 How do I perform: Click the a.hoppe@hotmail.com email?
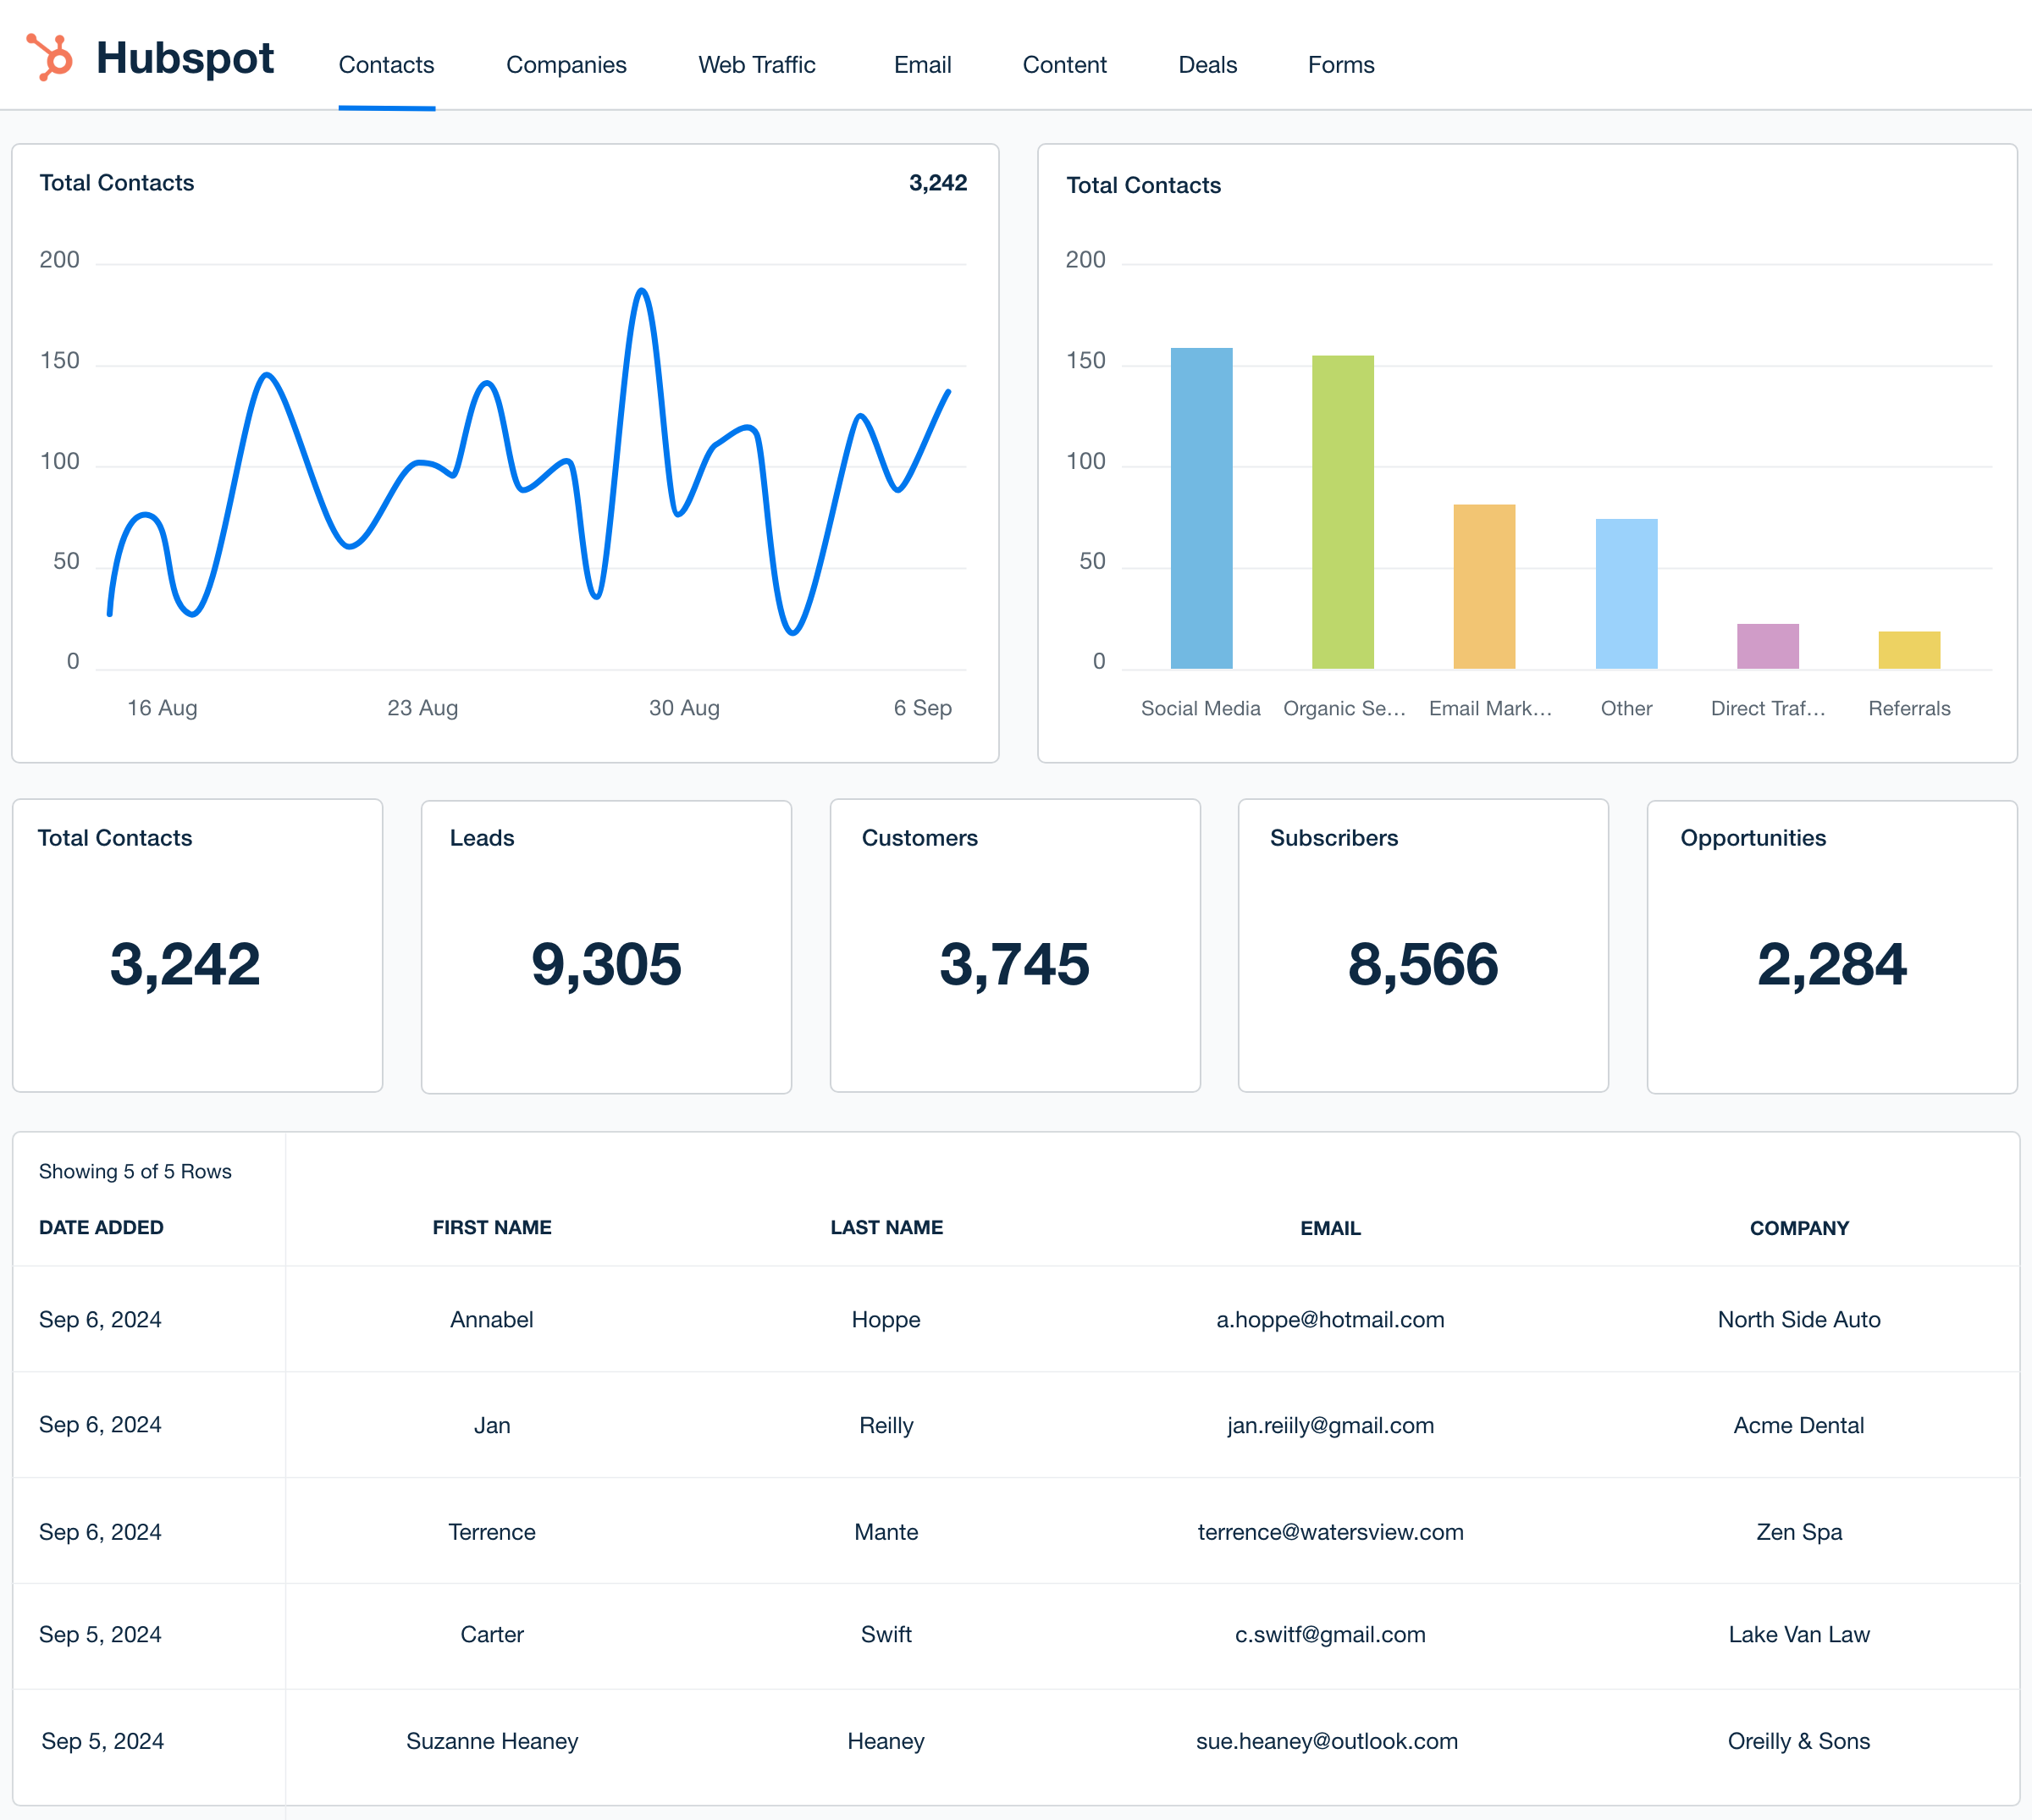[x=1329, y=1319]
